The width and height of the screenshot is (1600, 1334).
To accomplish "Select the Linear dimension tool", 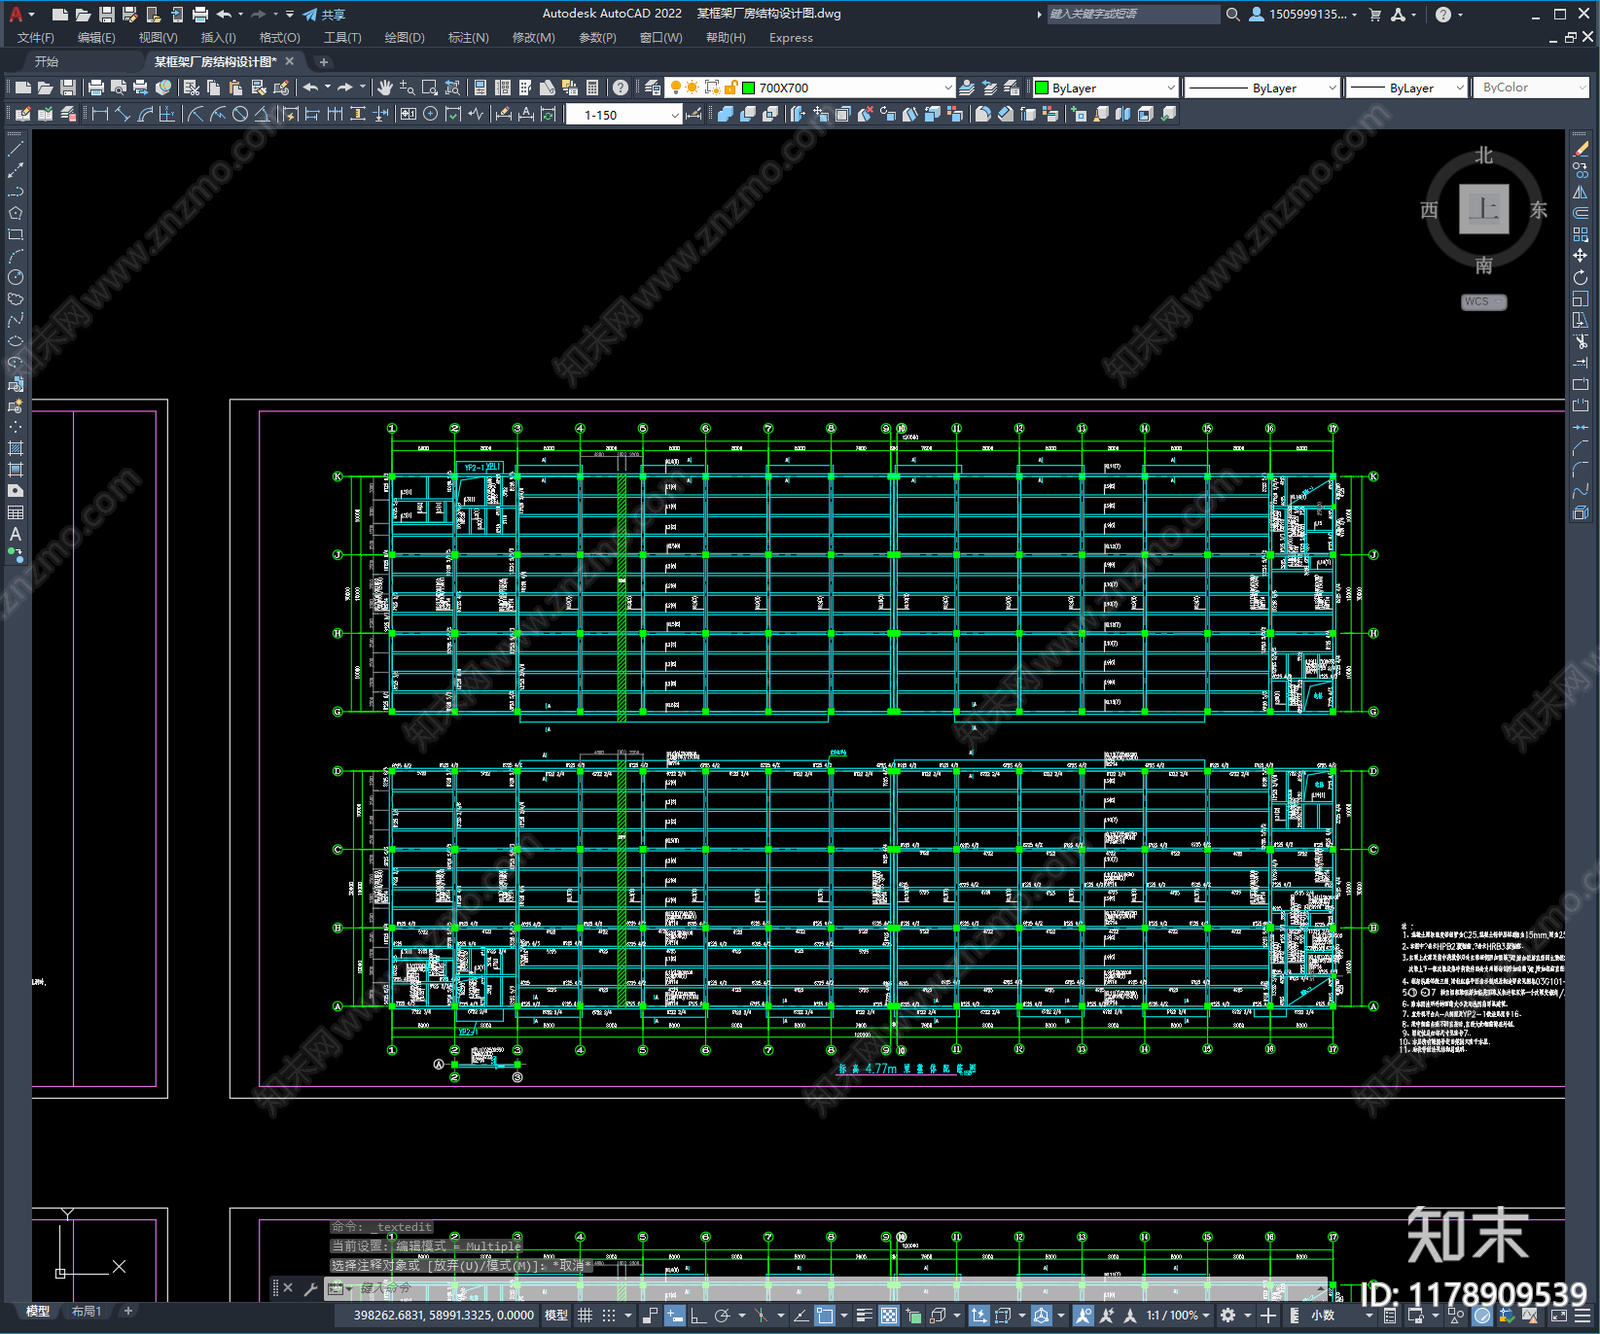I will pos(100,114).
